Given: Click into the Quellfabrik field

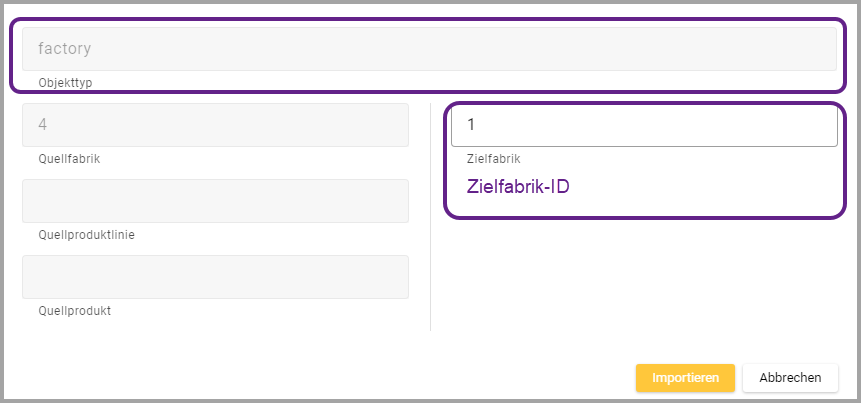Looking at the screenshot, I should pyautogui.click(x=215, y=125).
